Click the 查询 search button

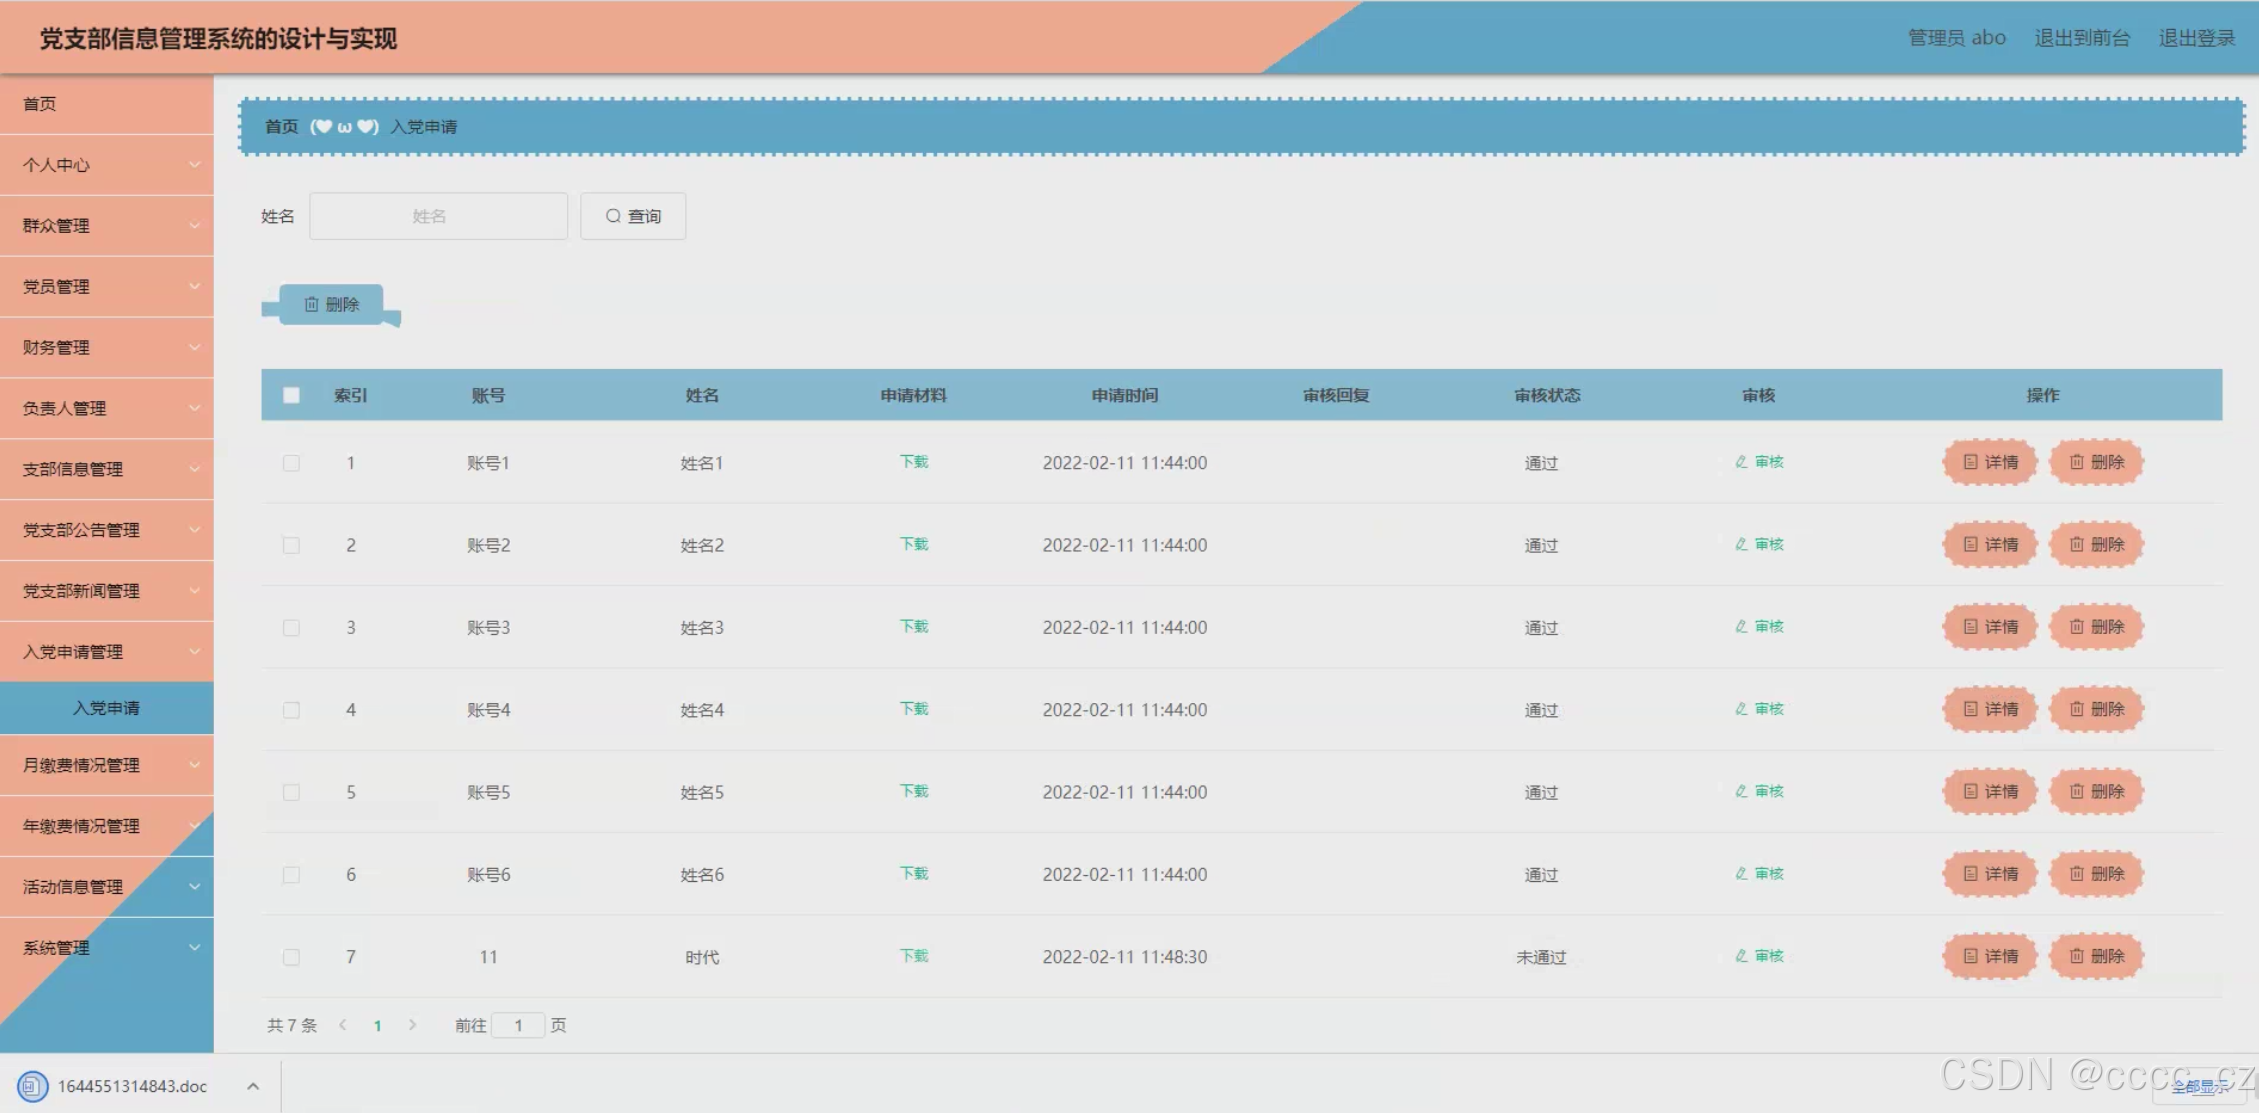633,216
